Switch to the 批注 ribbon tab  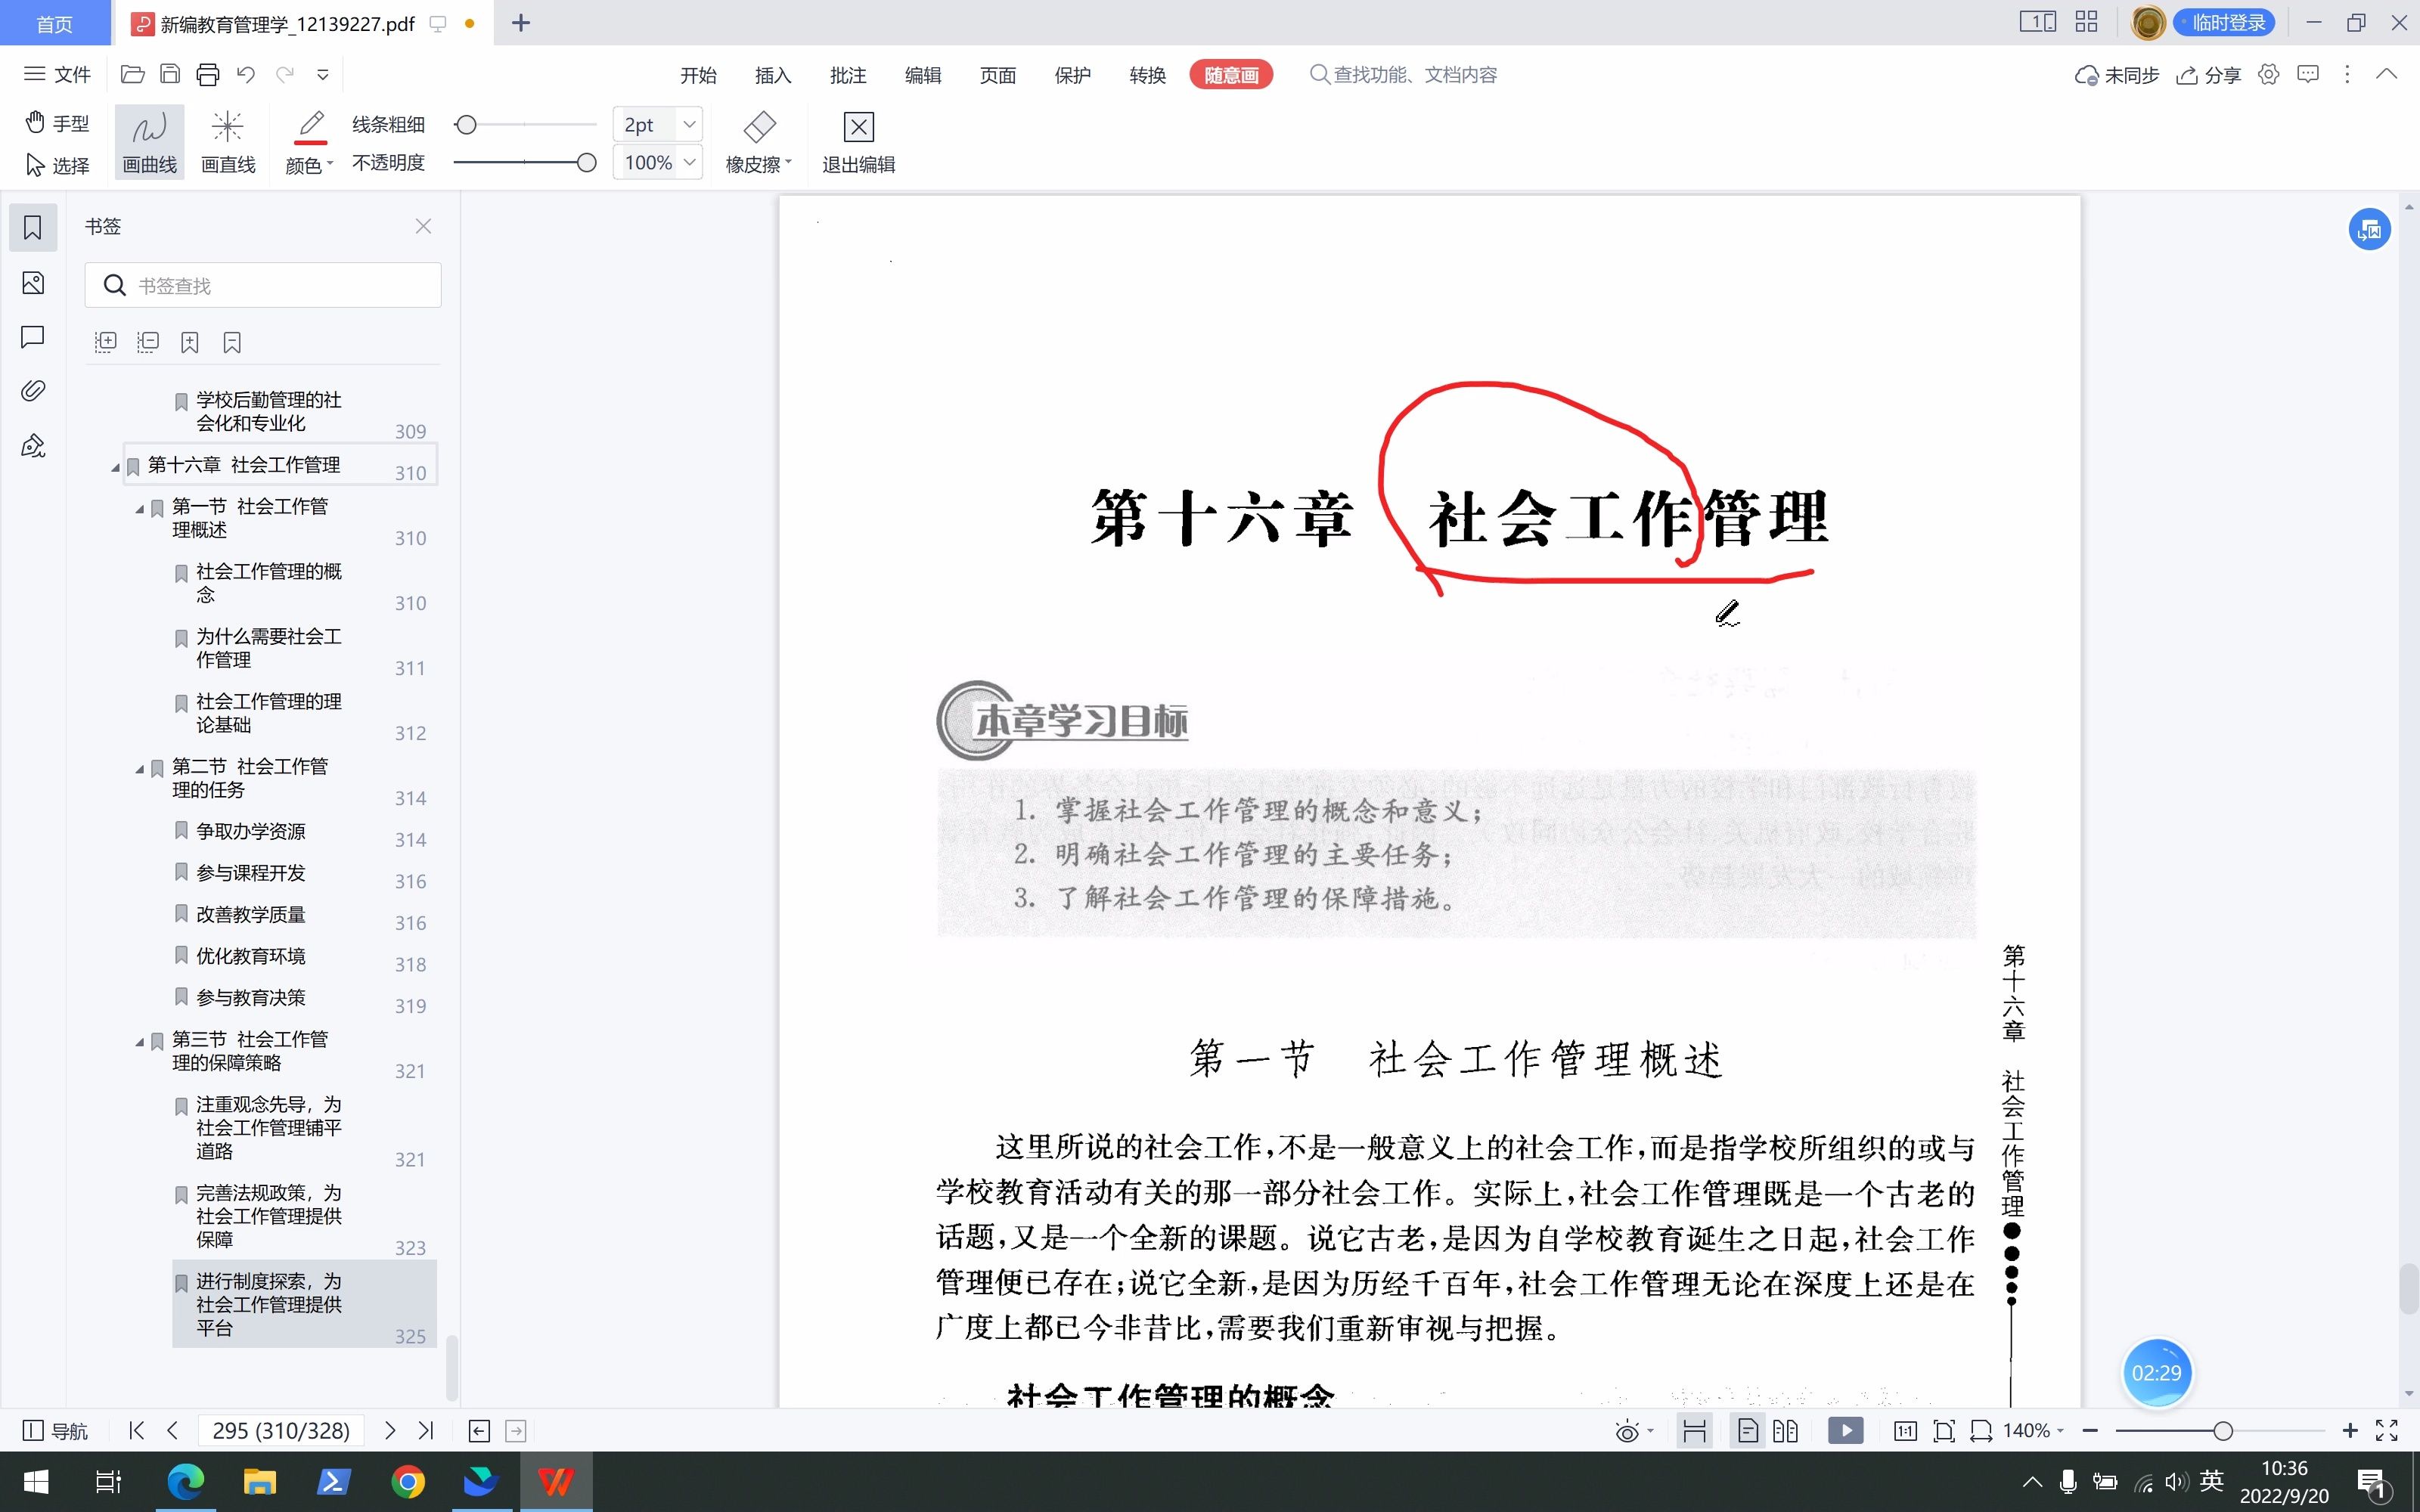click(847, 74)
